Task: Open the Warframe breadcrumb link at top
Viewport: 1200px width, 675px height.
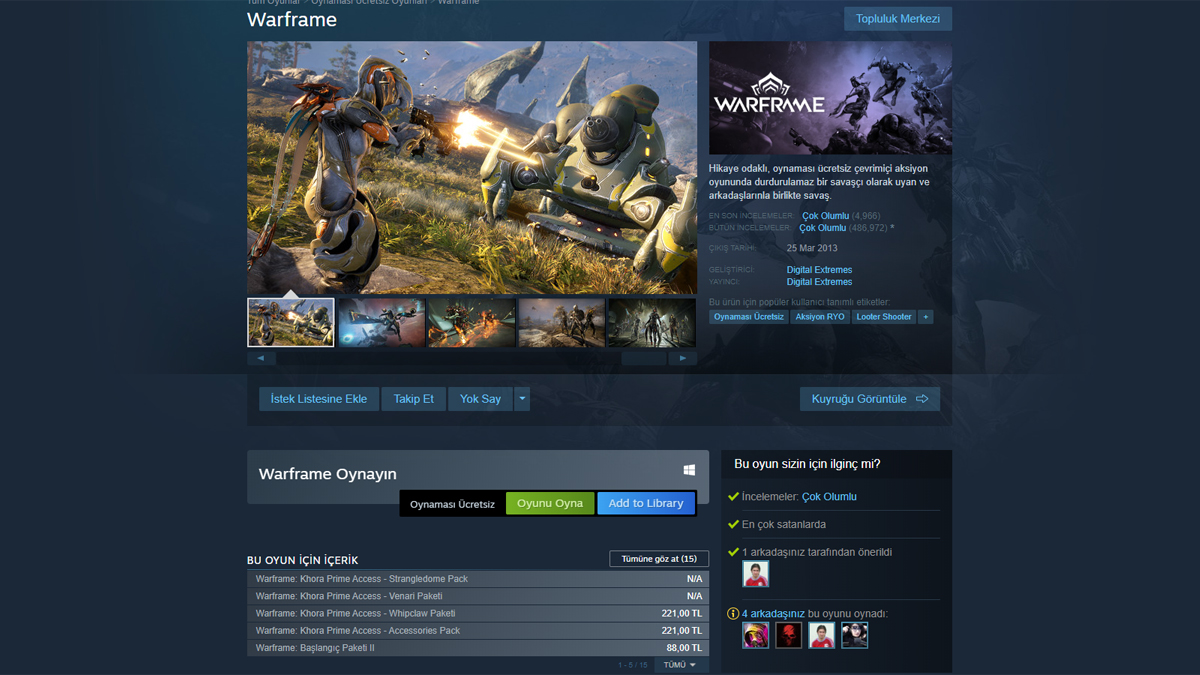Action: [458, 2]
